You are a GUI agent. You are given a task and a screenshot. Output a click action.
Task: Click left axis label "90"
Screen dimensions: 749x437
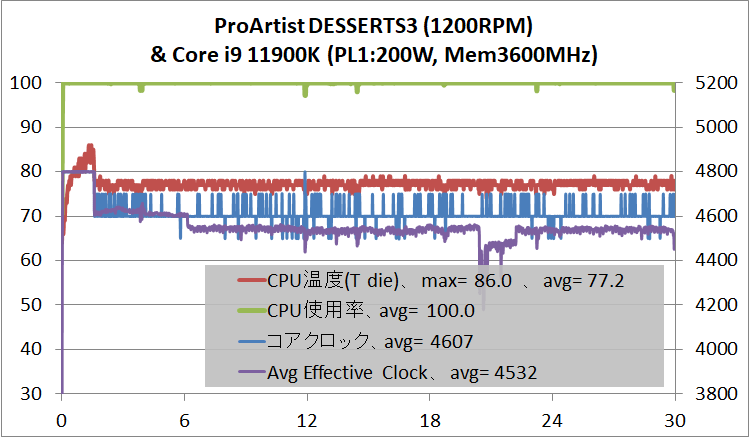[31, 127]
